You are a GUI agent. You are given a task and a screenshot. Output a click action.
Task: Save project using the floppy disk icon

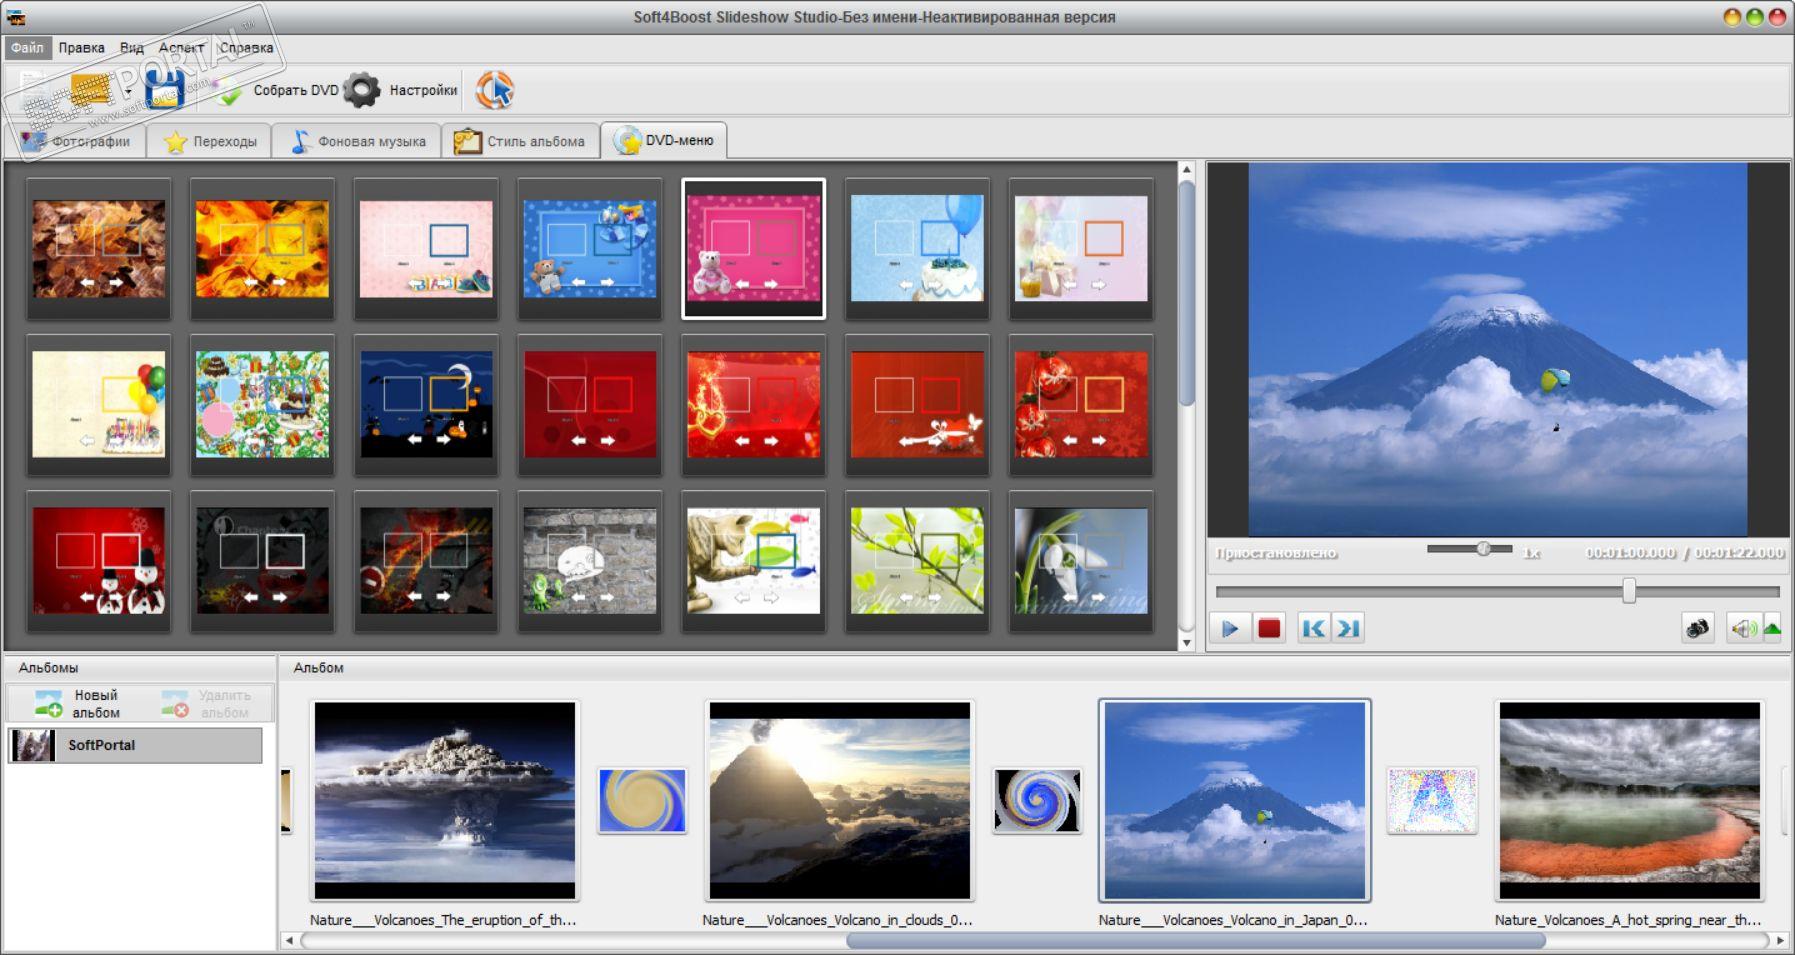click(x=164, y=90)
